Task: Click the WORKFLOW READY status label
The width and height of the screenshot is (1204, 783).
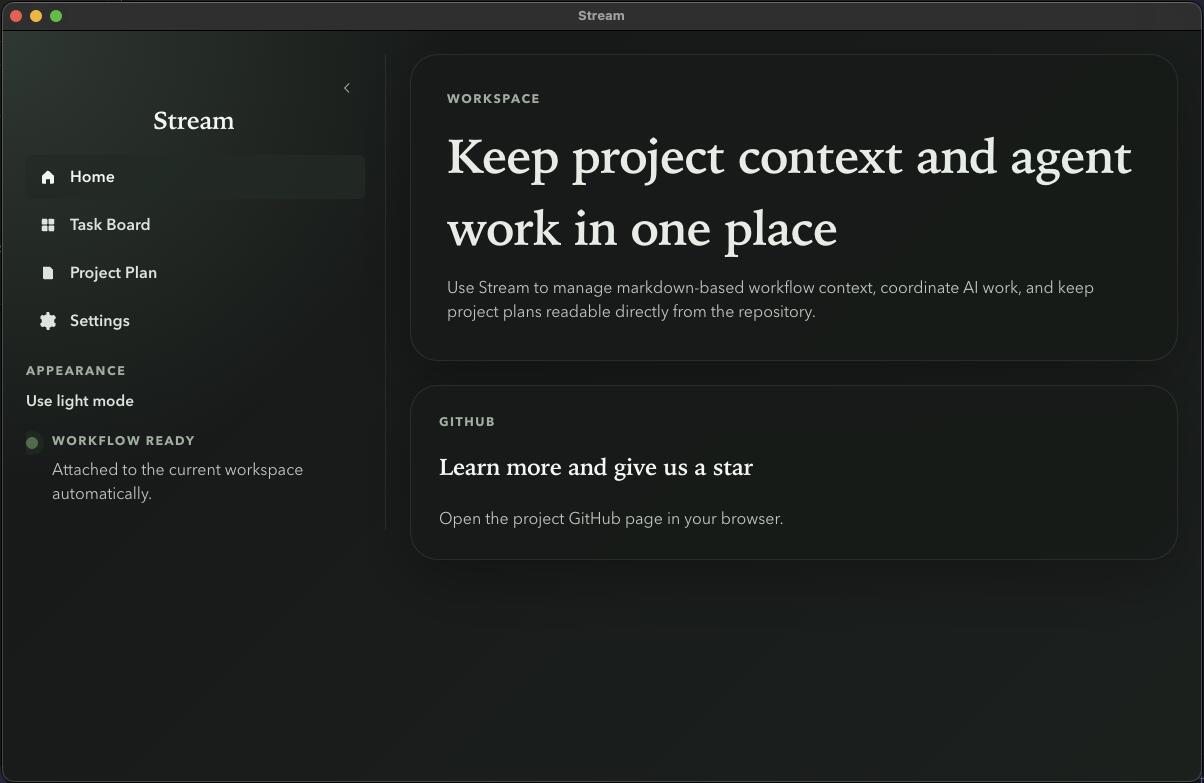Action: (123, 441)
